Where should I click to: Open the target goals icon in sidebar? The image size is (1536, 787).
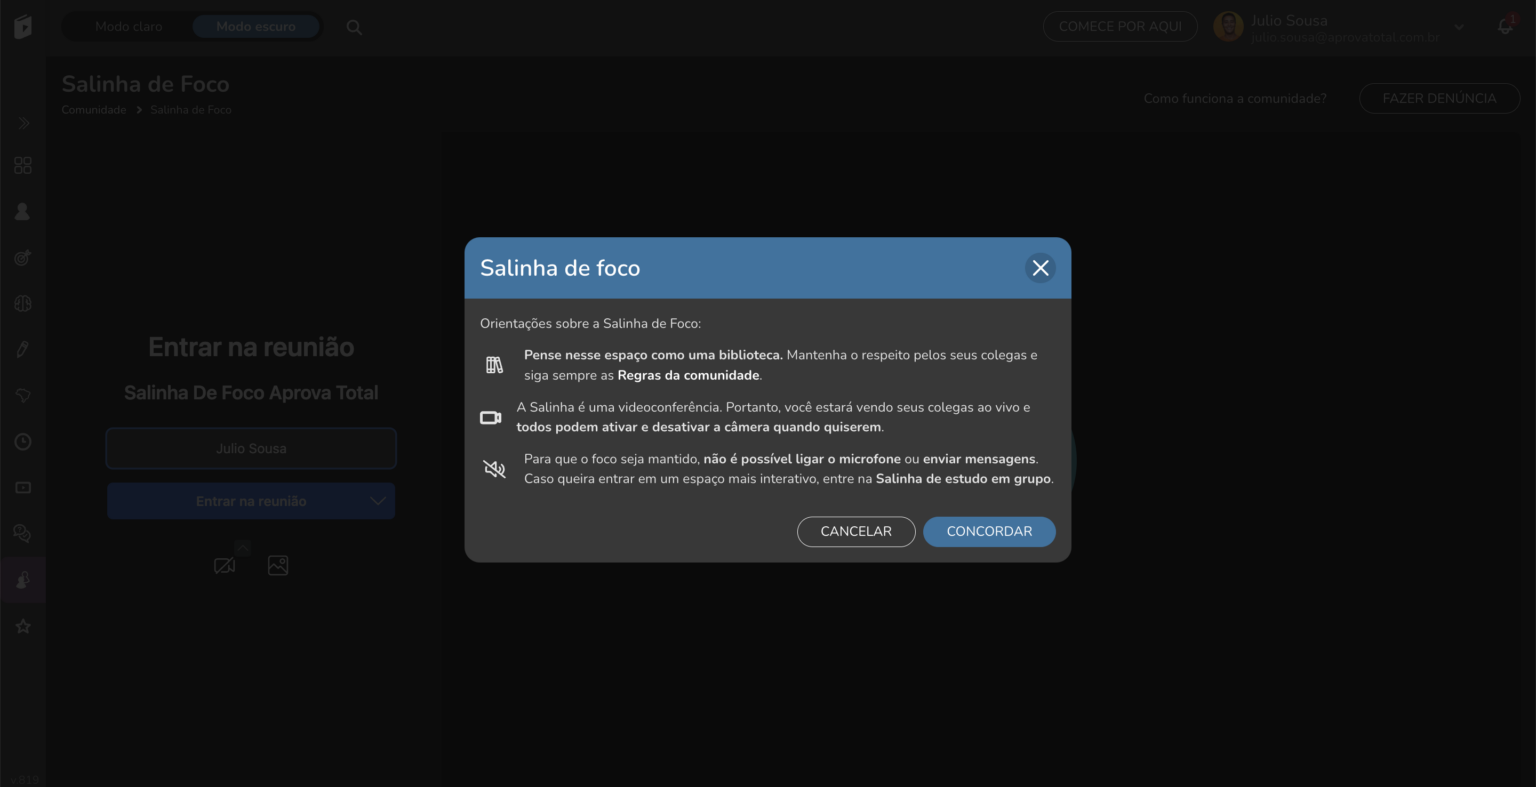[x=23, y=258]
